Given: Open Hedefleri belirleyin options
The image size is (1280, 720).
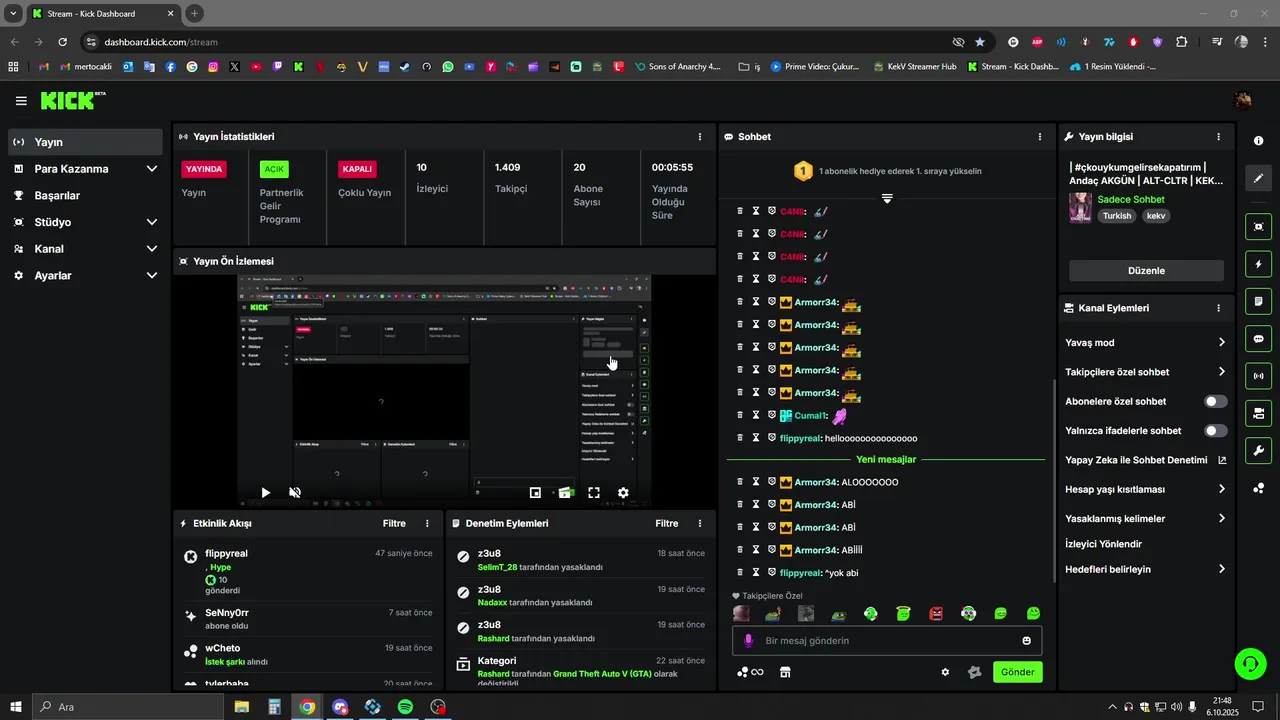Looking at the screenshot, I should pyautogui.click(x=1146, y=569).
